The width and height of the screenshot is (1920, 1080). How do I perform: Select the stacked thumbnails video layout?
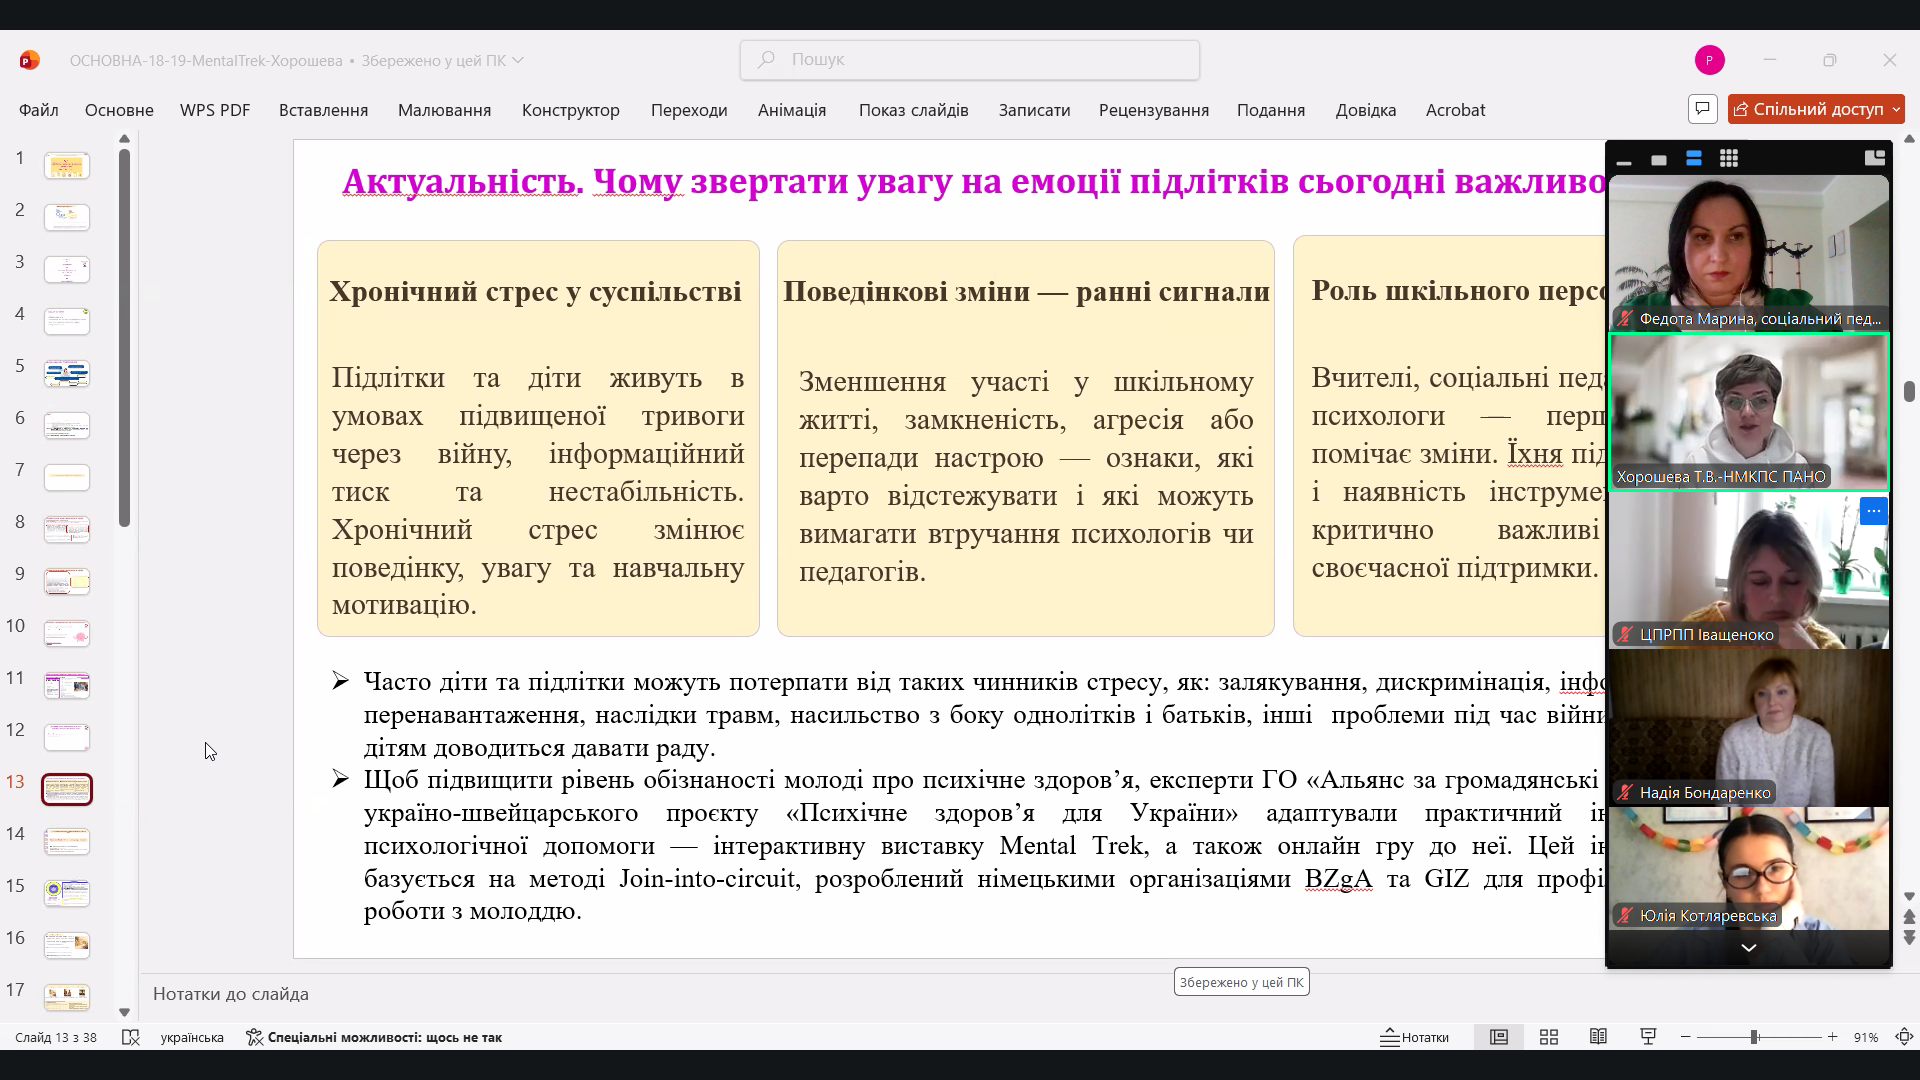click(x=1693, y=159)
